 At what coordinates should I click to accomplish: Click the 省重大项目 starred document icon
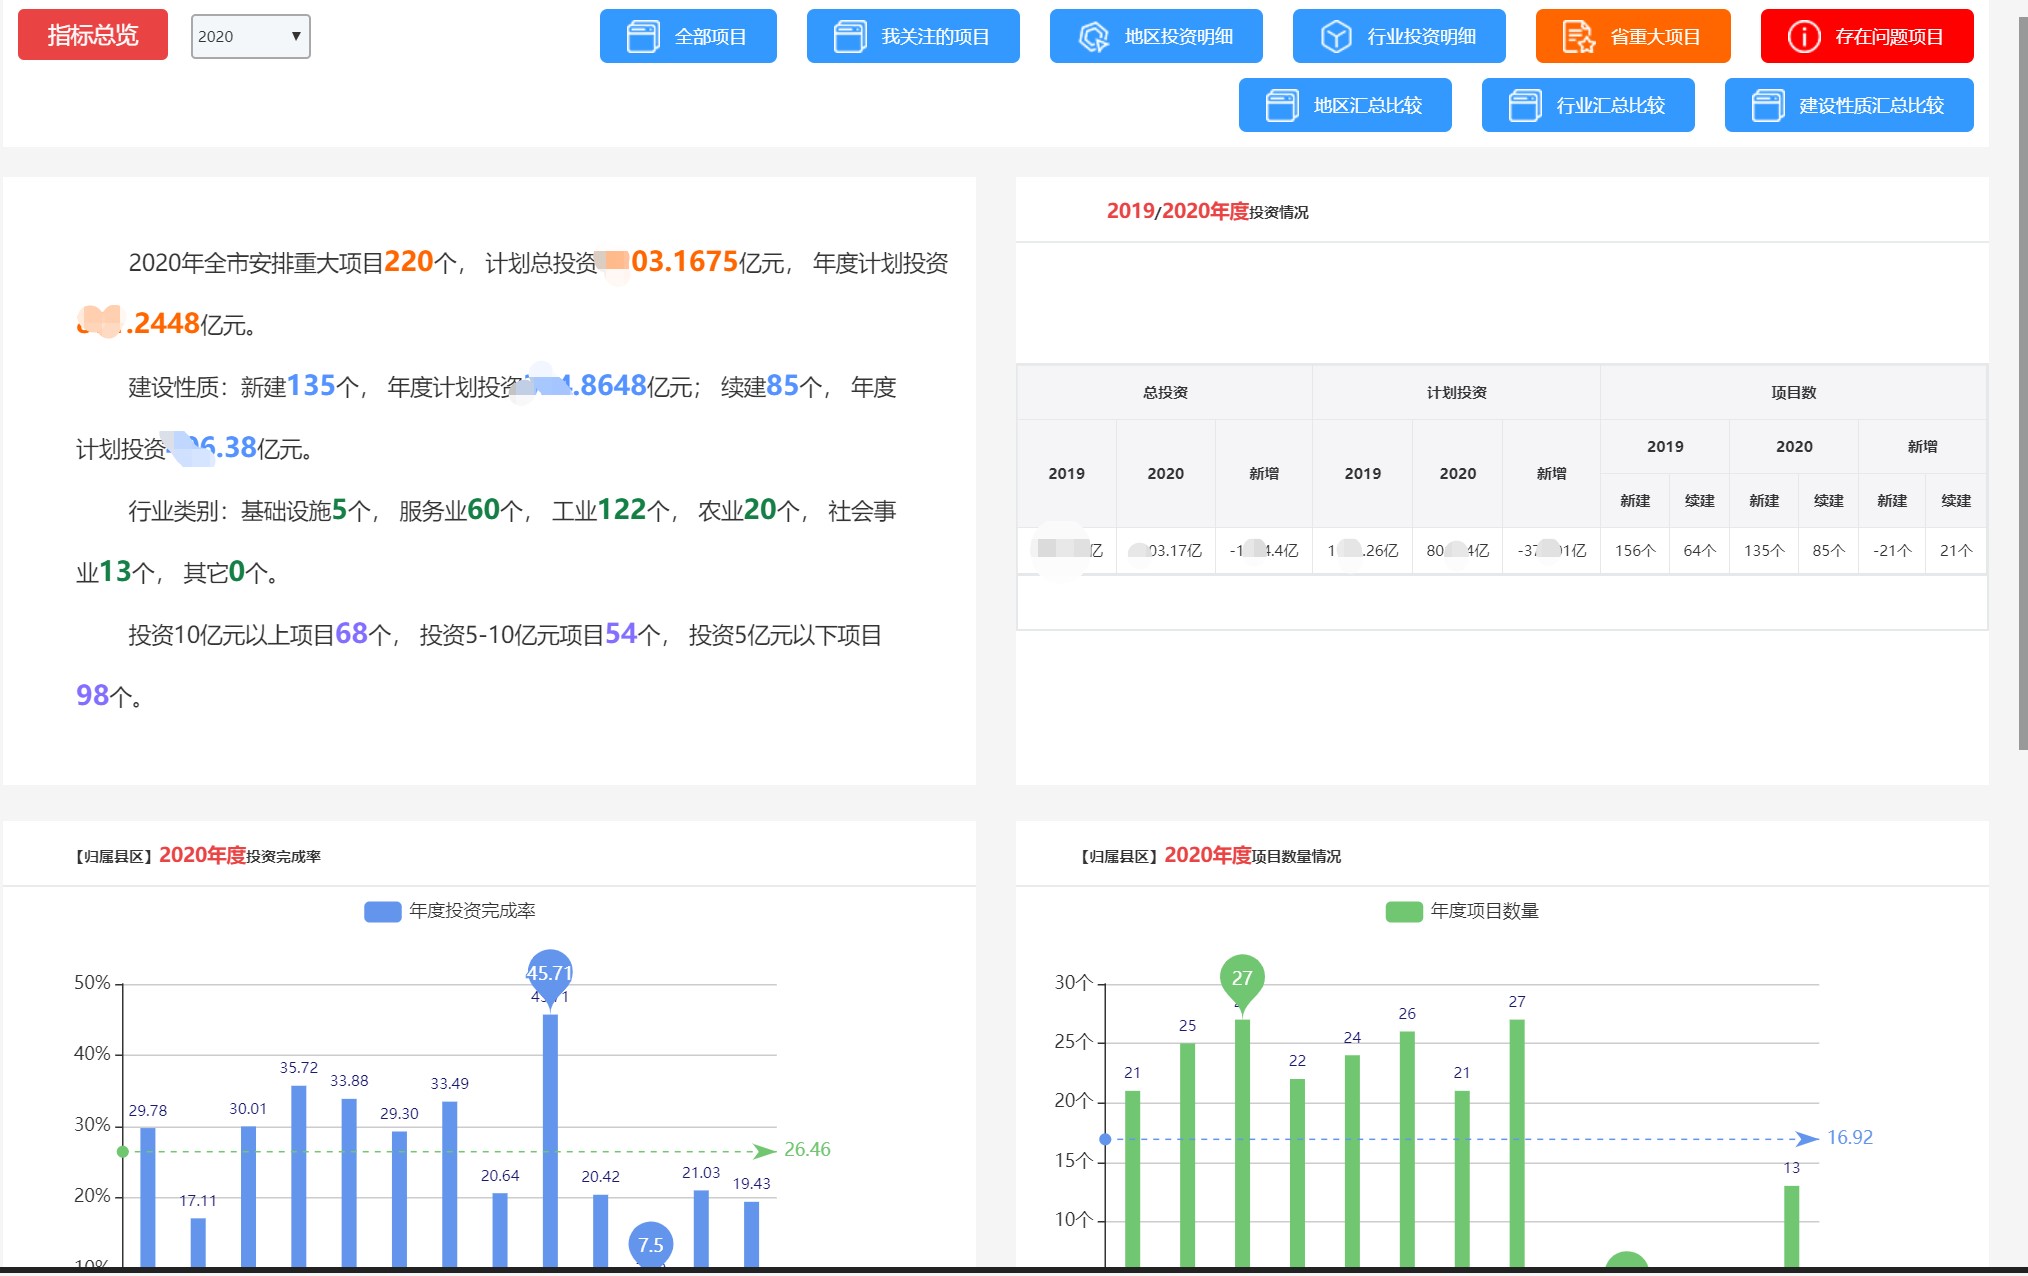click(x=1579, y=37)
